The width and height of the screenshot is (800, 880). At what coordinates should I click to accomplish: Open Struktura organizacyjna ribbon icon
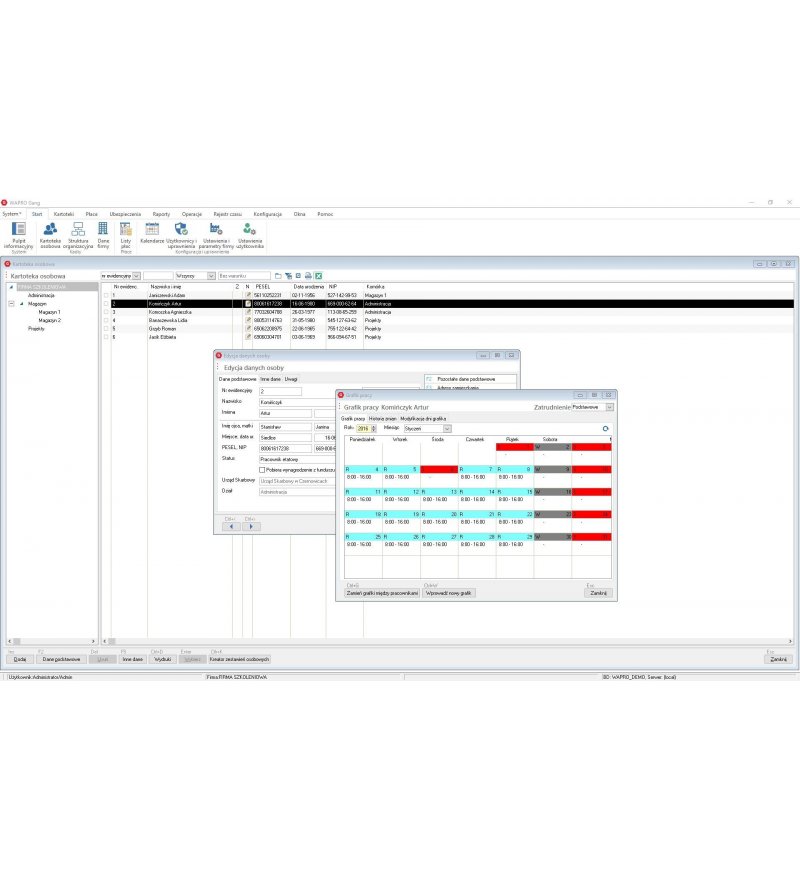coord(78,235)
